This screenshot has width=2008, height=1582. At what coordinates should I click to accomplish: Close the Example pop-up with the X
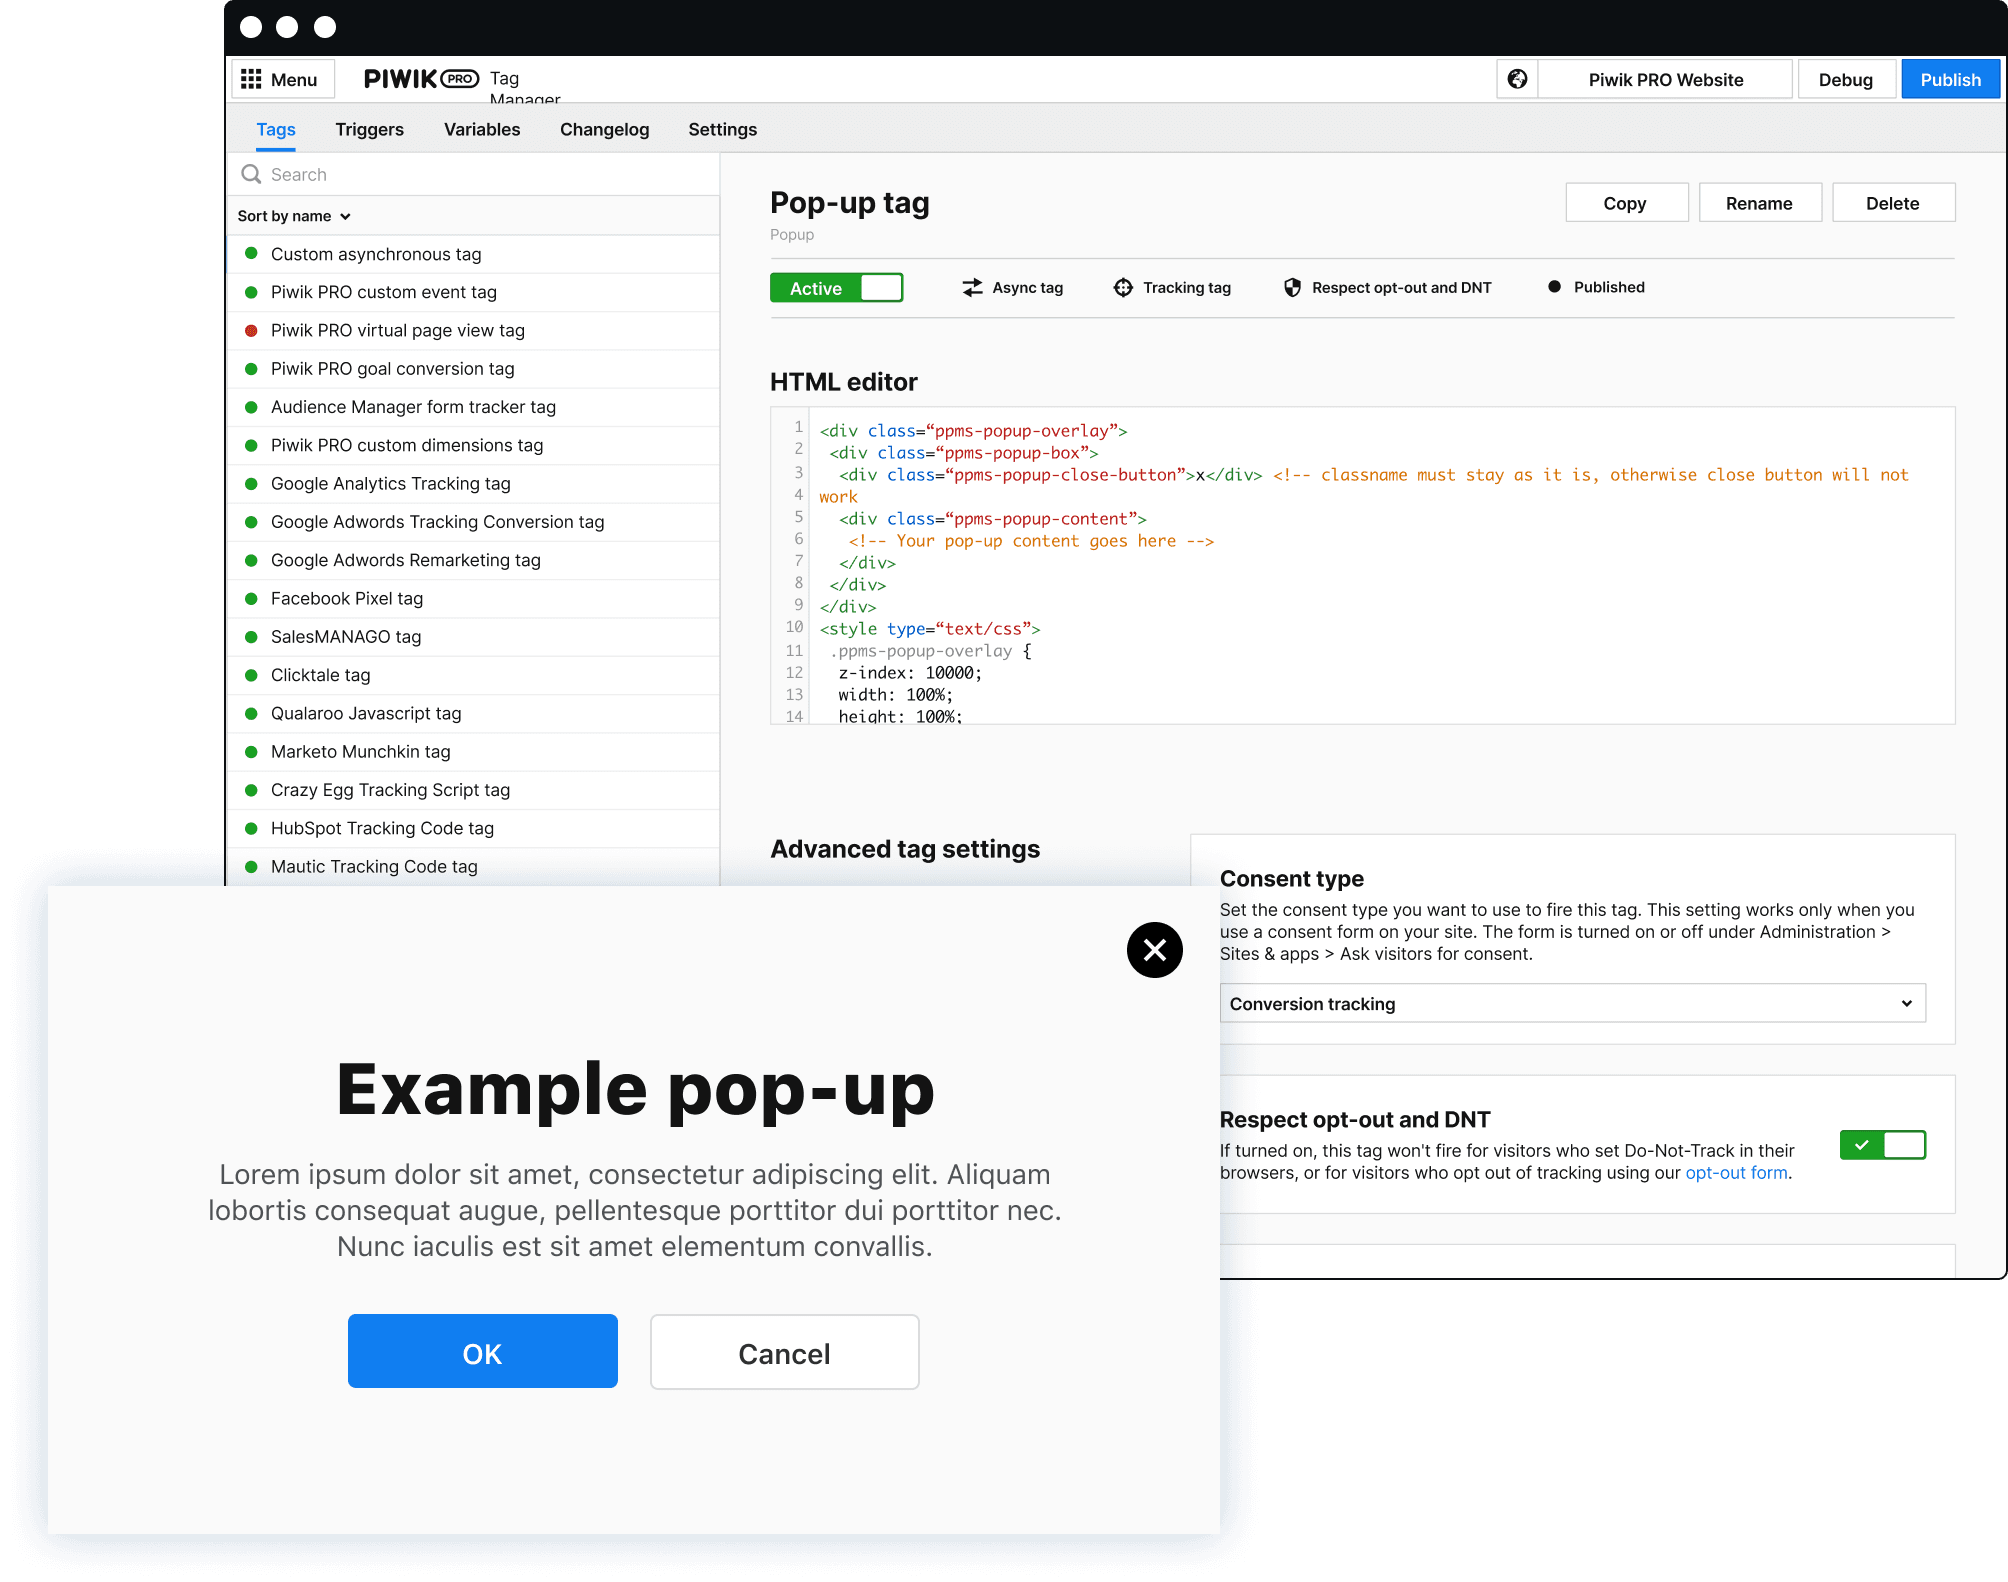tap(1154, 950)
